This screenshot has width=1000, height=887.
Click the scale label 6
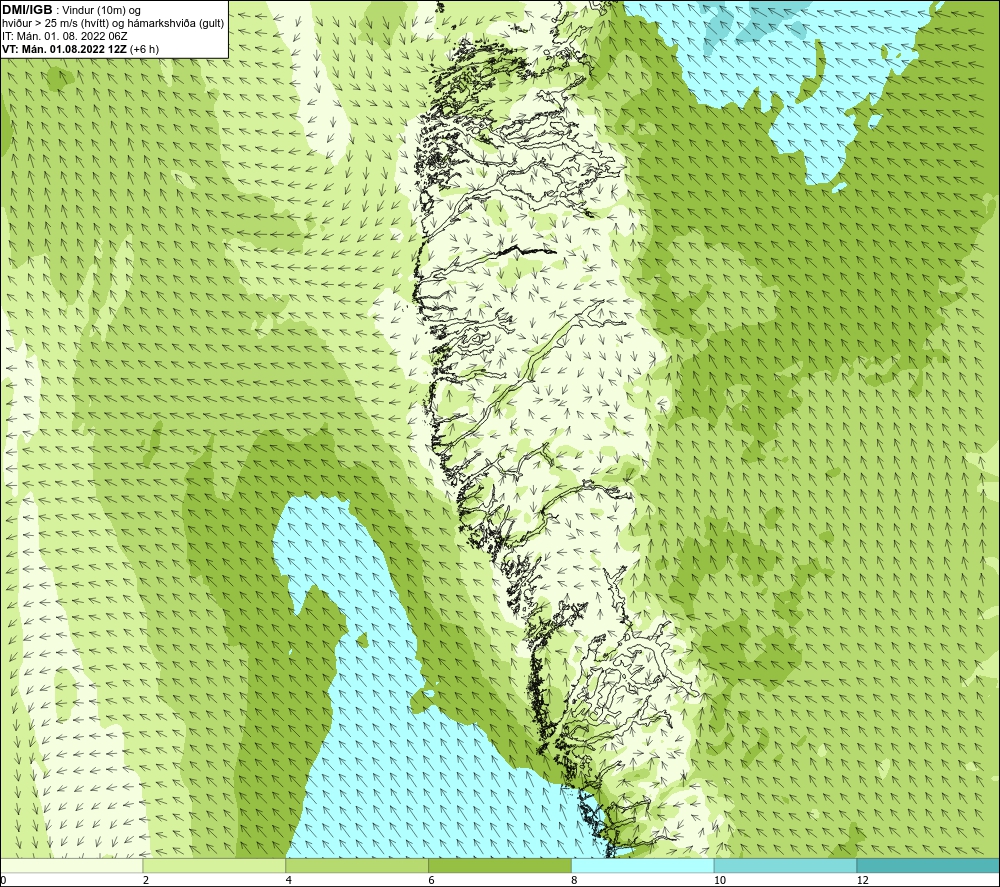click(x=432, y=880)
